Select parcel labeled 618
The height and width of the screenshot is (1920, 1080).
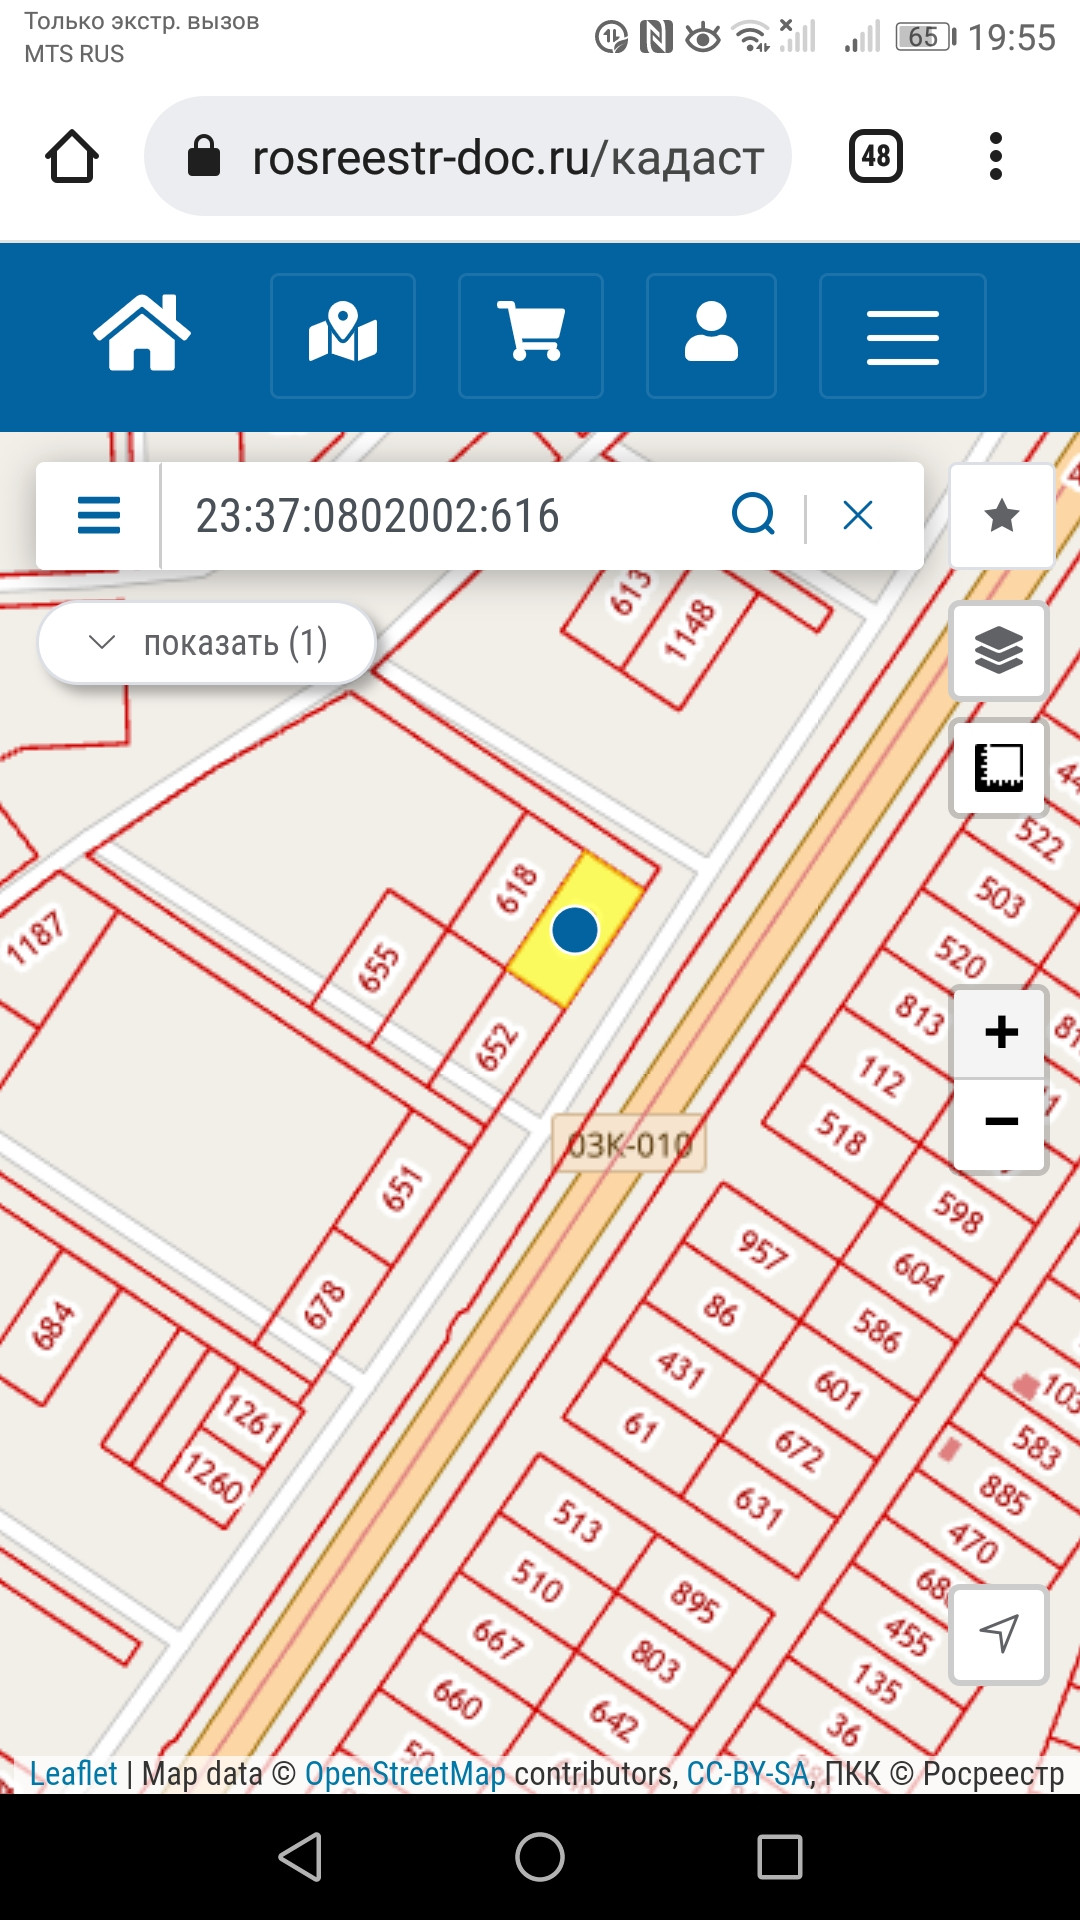pyautogui.click(x=517, y=889)
